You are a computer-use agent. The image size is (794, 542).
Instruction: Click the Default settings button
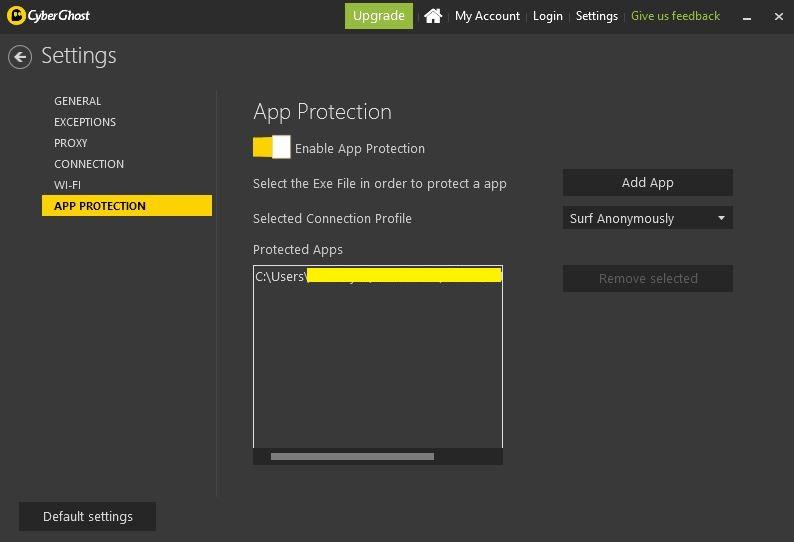(x=88, y=516)
